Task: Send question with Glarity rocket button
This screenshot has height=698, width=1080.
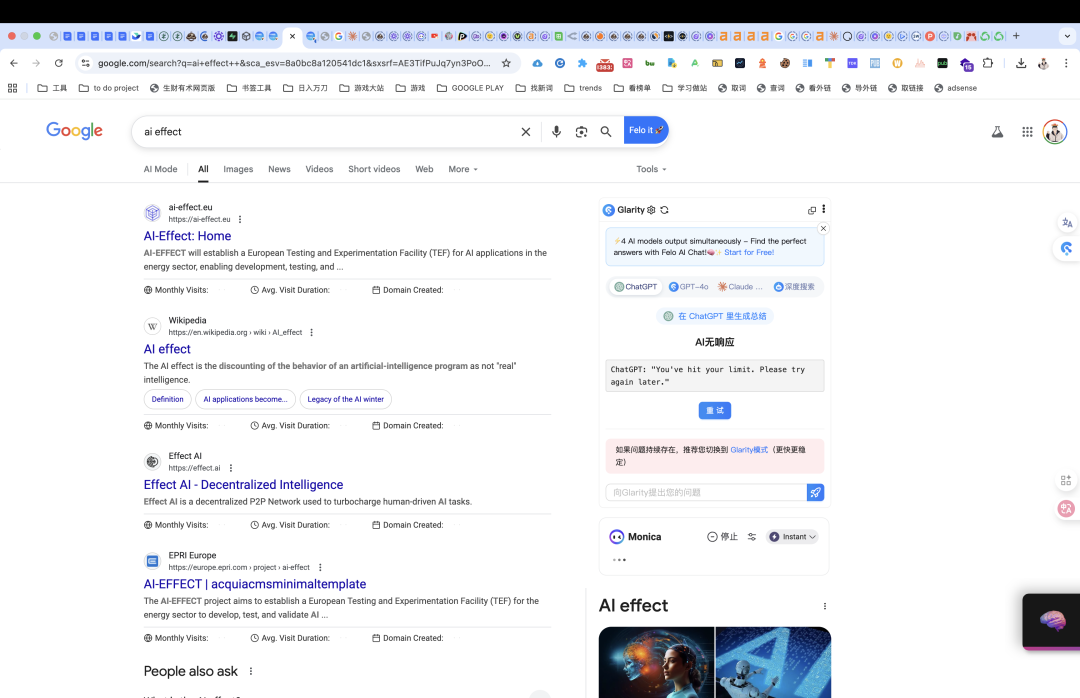Action: tap(816, 492)
